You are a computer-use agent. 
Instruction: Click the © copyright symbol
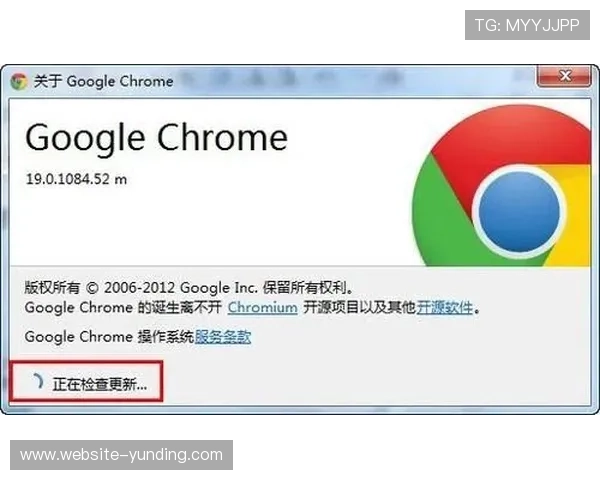[x=92, y=288]
